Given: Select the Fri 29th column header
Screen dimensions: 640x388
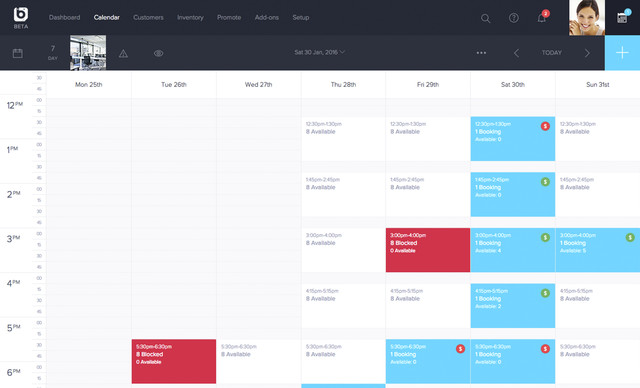Looking at the screenshot, I should coord(428,84).
